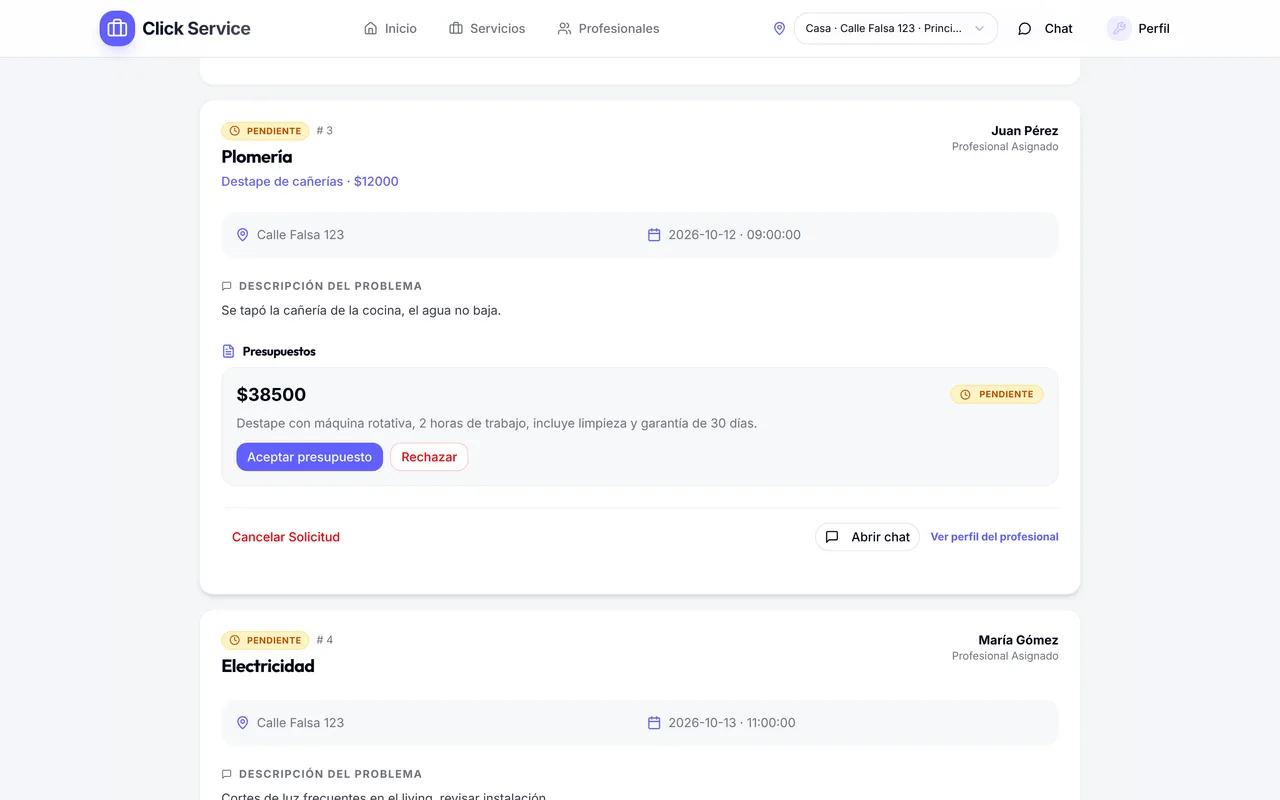Click the $38500 quote amount
Image resolution: width=1280 pixels, height=800 pixels.
(x=271, y=395)
